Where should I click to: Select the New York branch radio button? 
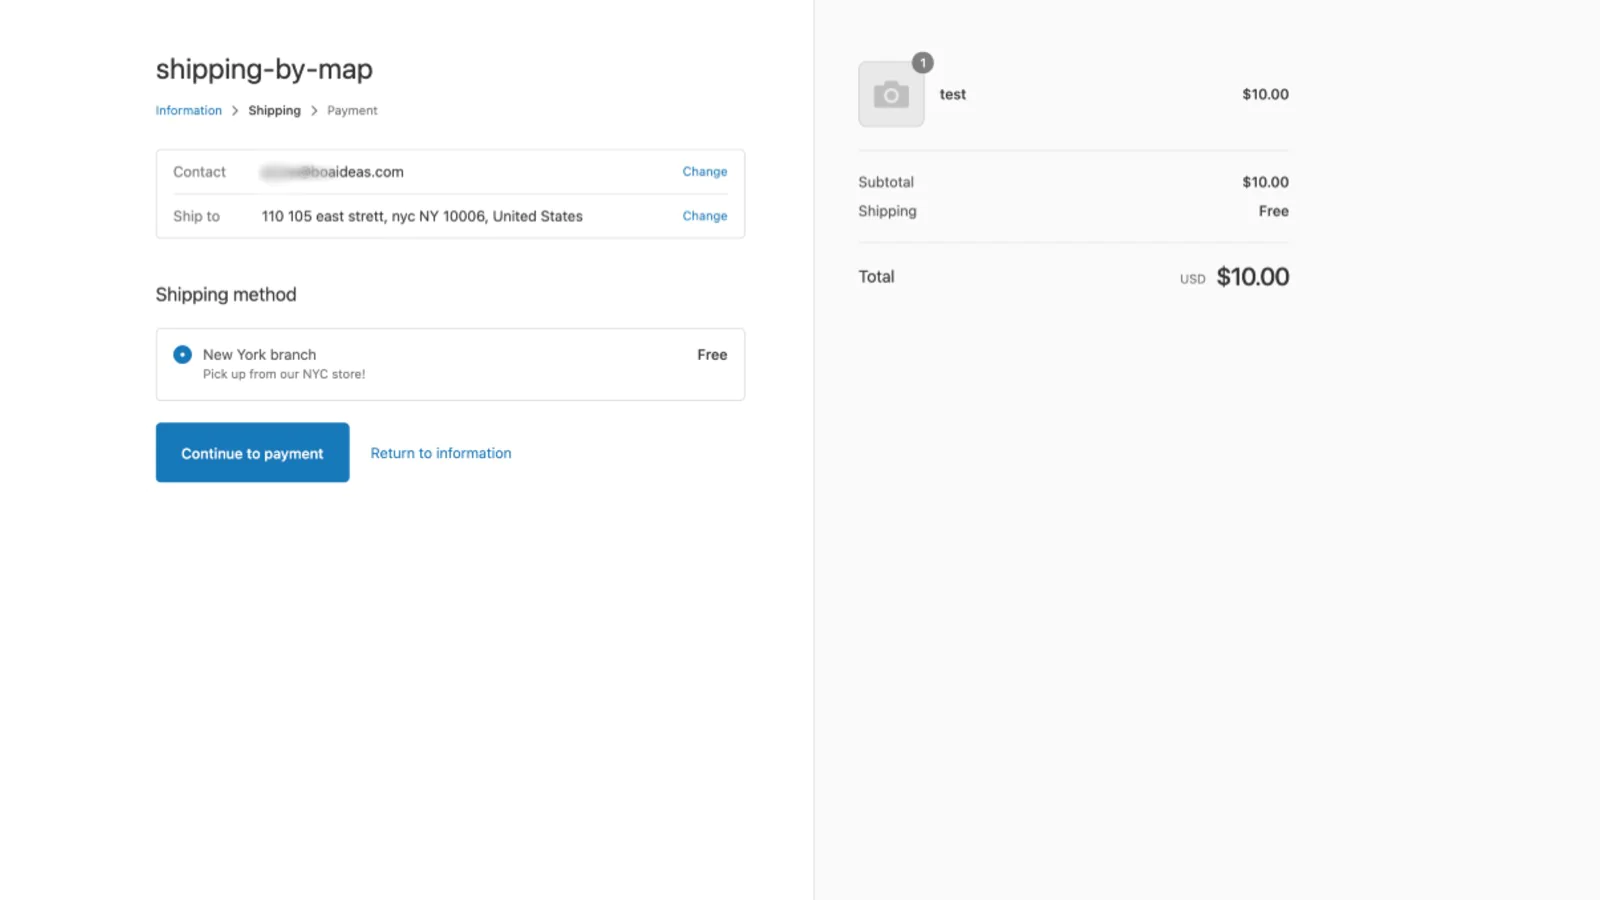(x=183, y=355)
